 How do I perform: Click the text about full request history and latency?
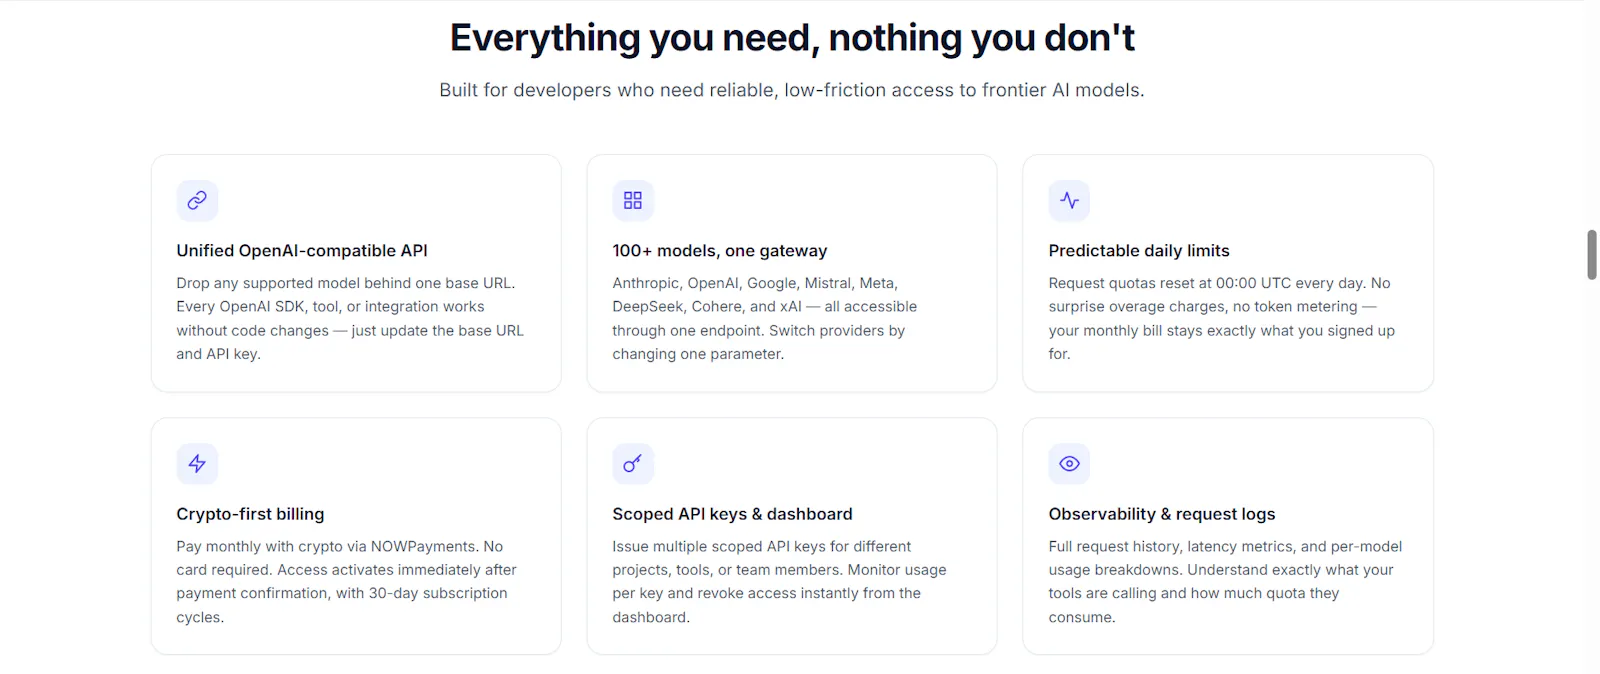(x=1225, y=582)
